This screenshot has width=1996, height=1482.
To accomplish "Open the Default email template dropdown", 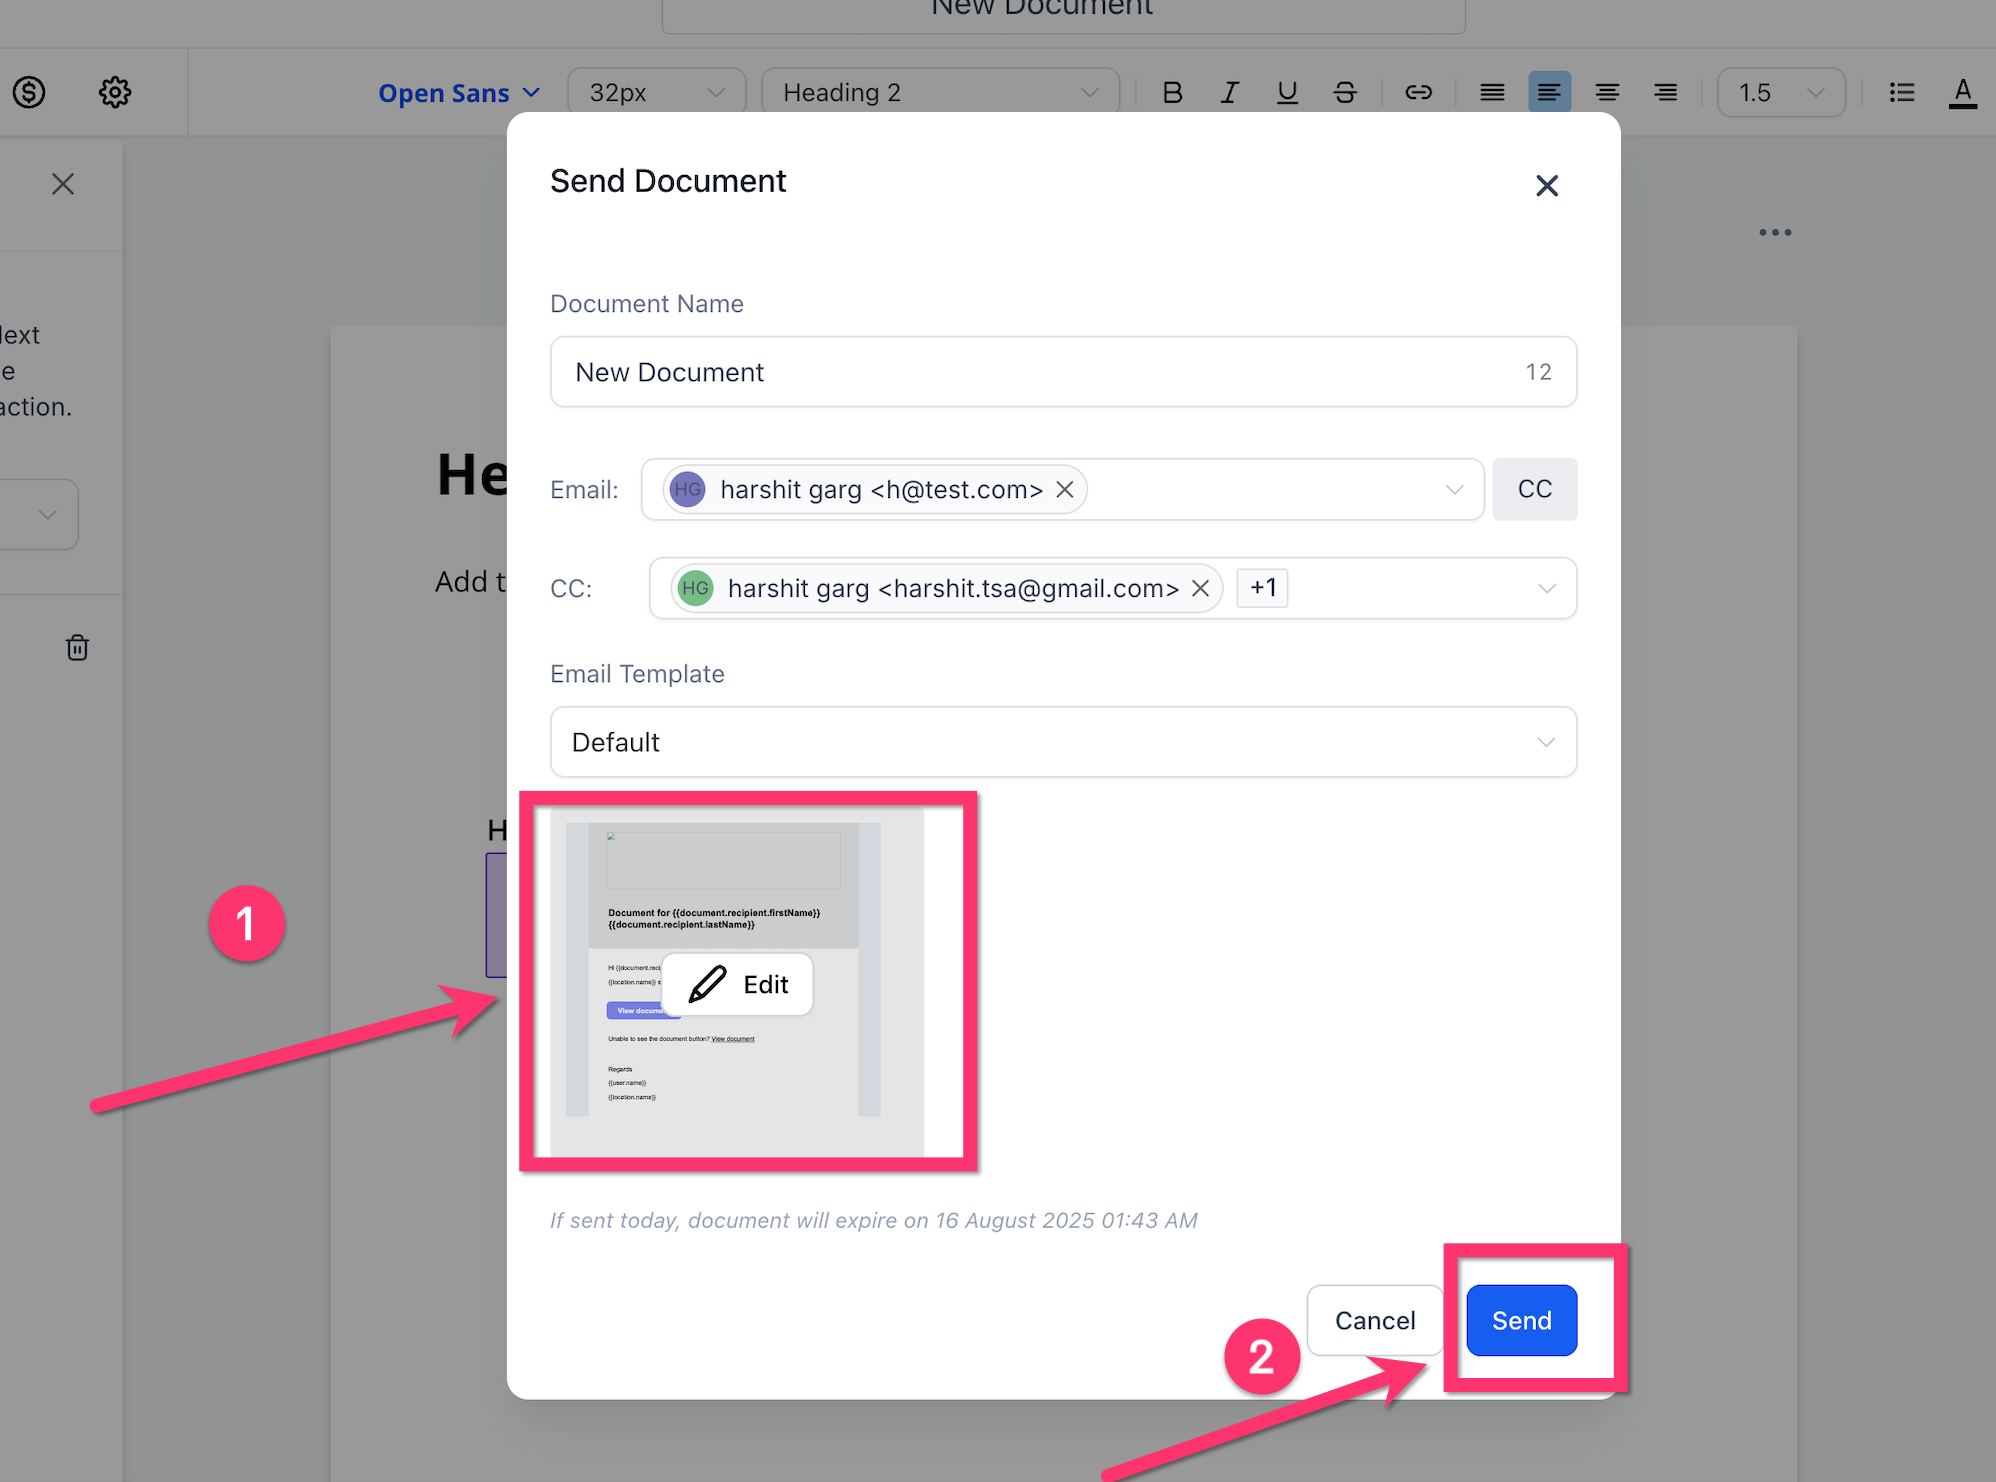I will click(1062, 742).
